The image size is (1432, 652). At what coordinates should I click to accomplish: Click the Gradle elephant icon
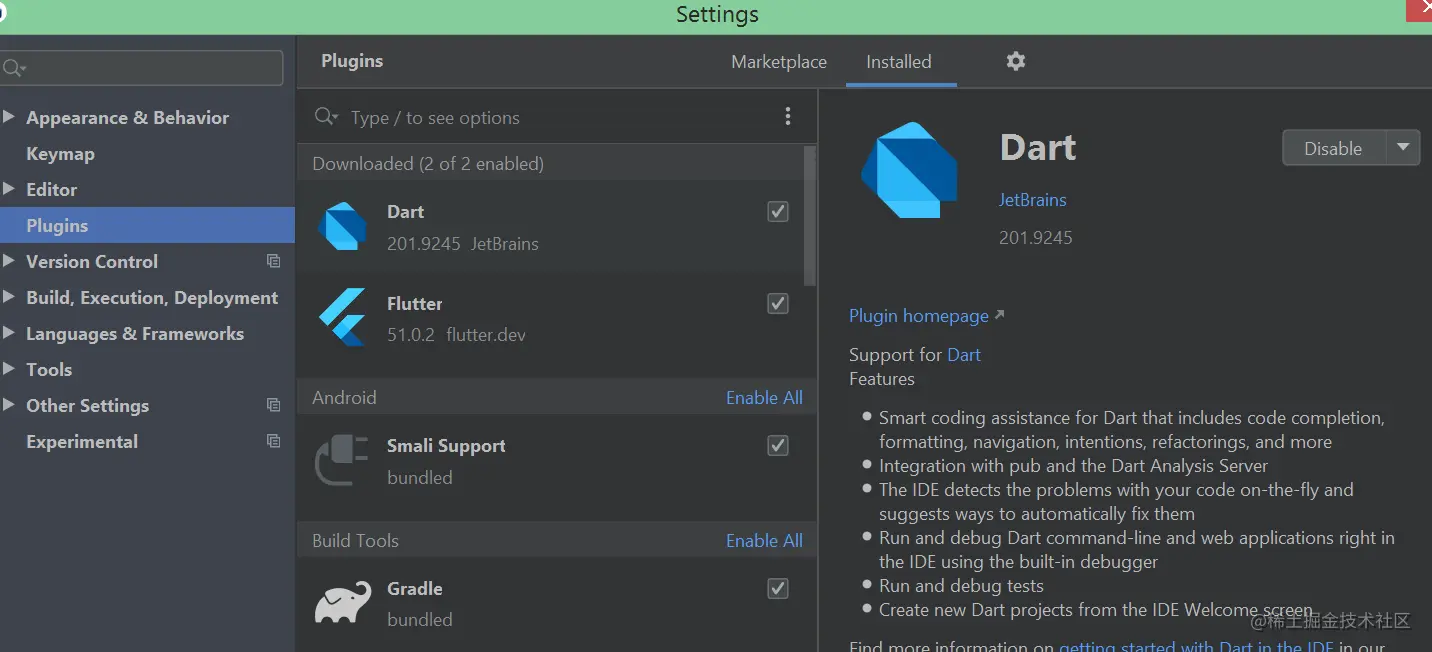[342, 604]
